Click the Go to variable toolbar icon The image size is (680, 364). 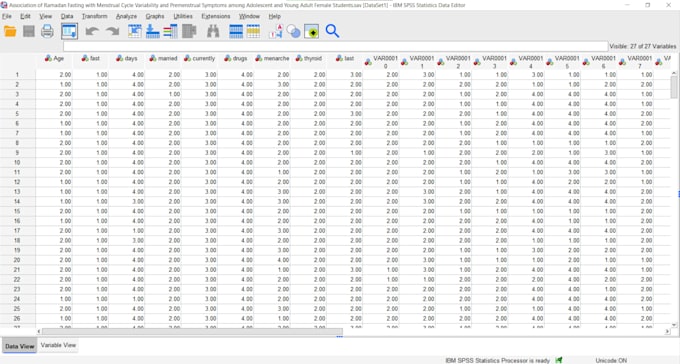point(153,31)
